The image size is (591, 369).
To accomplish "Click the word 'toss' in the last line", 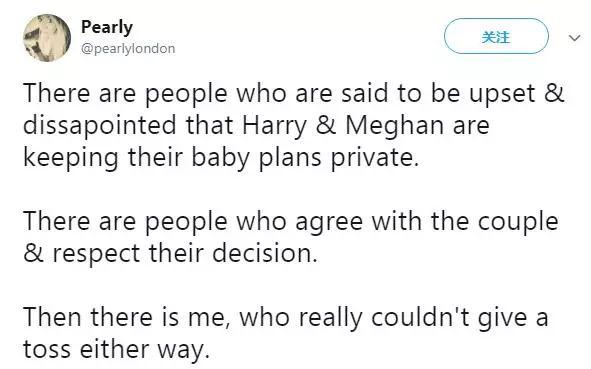I will 47,350.
